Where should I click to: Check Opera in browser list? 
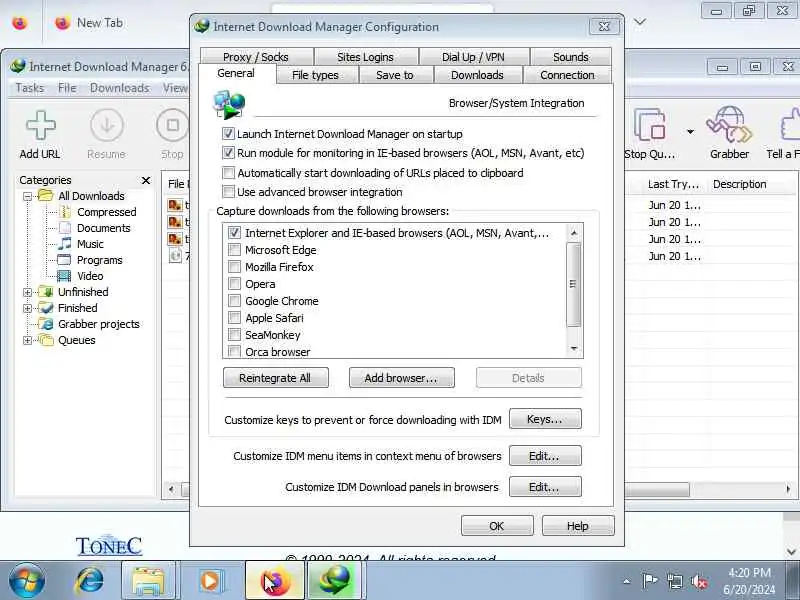click(x=234, y=284)
